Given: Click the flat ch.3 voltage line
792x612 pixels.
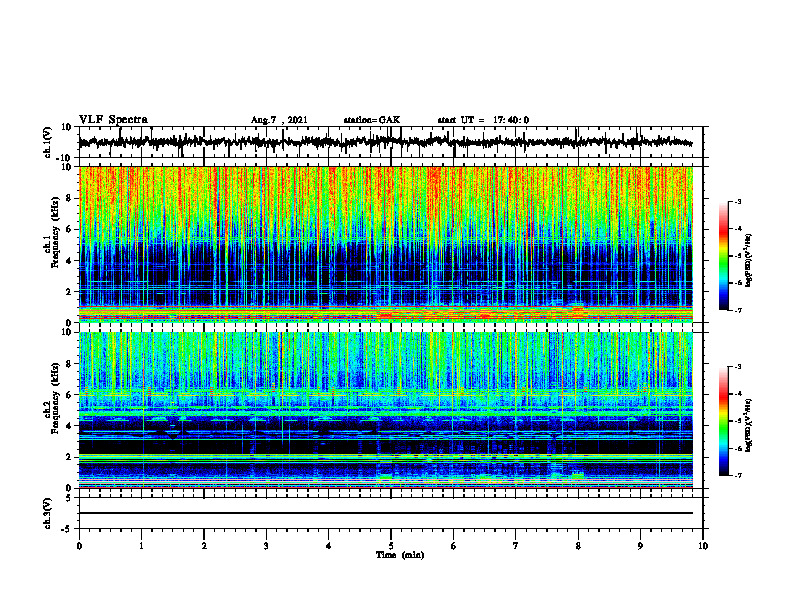Looking at the screenshot, I should (x=386, y=513).
